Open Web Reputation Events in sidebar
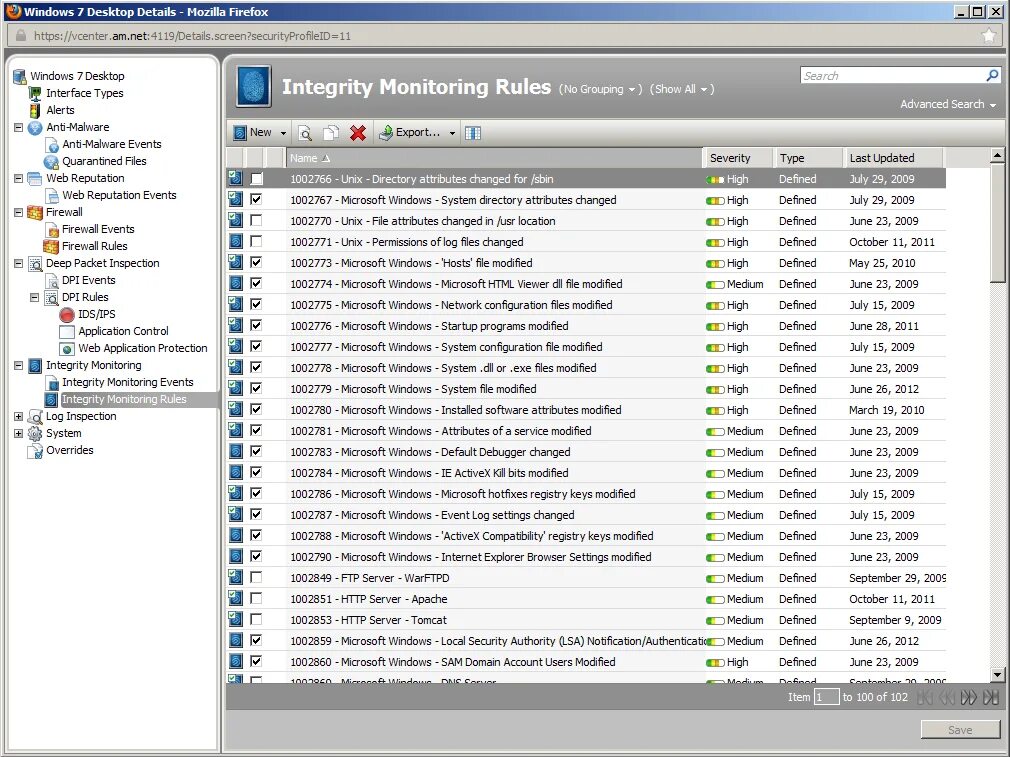Screen dimensions: 1010x757 click(119, 195)
